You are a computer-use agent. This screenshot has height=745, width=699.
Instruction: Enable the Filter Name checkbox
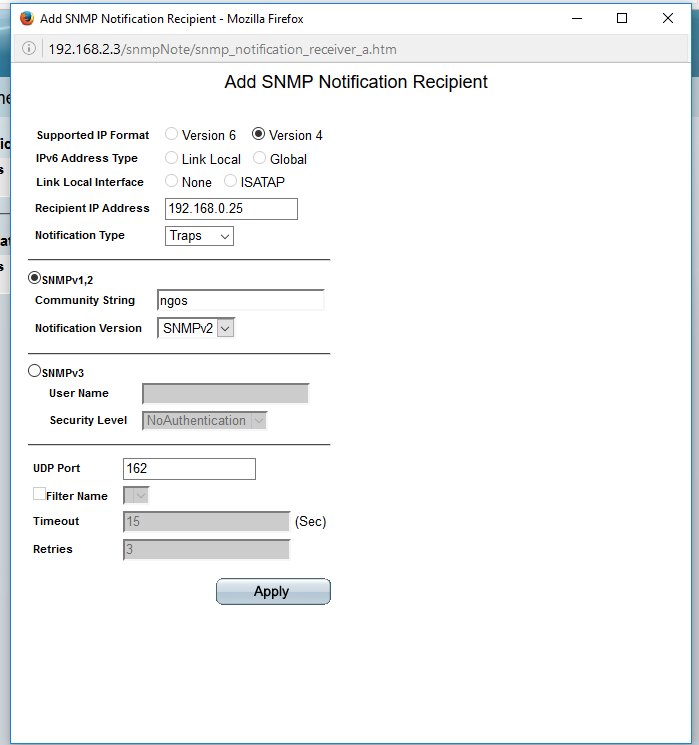[x=39, y=494]
